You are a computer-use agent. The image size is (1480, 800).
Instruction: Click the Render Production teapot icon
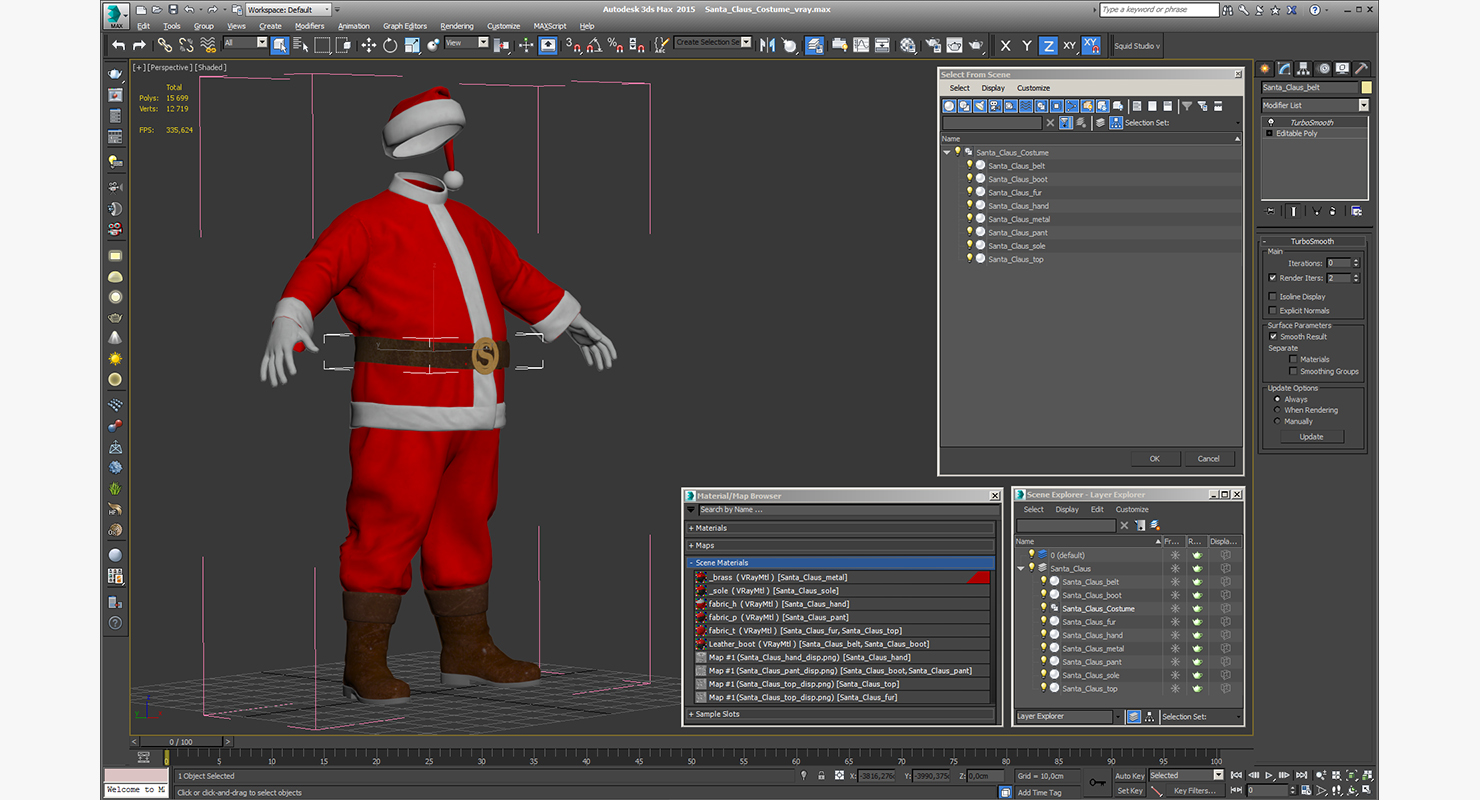[977, 45]
